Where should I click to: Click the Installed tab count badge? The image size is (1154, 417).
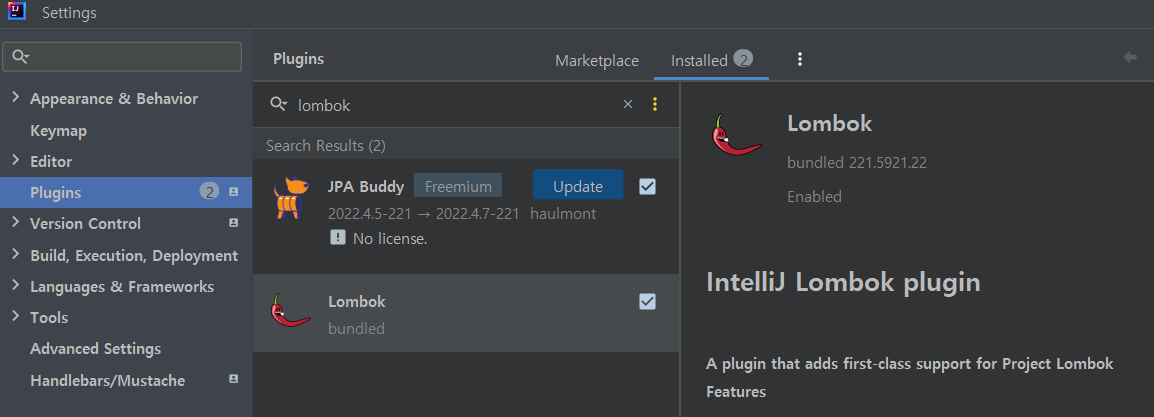pos(743,60)
